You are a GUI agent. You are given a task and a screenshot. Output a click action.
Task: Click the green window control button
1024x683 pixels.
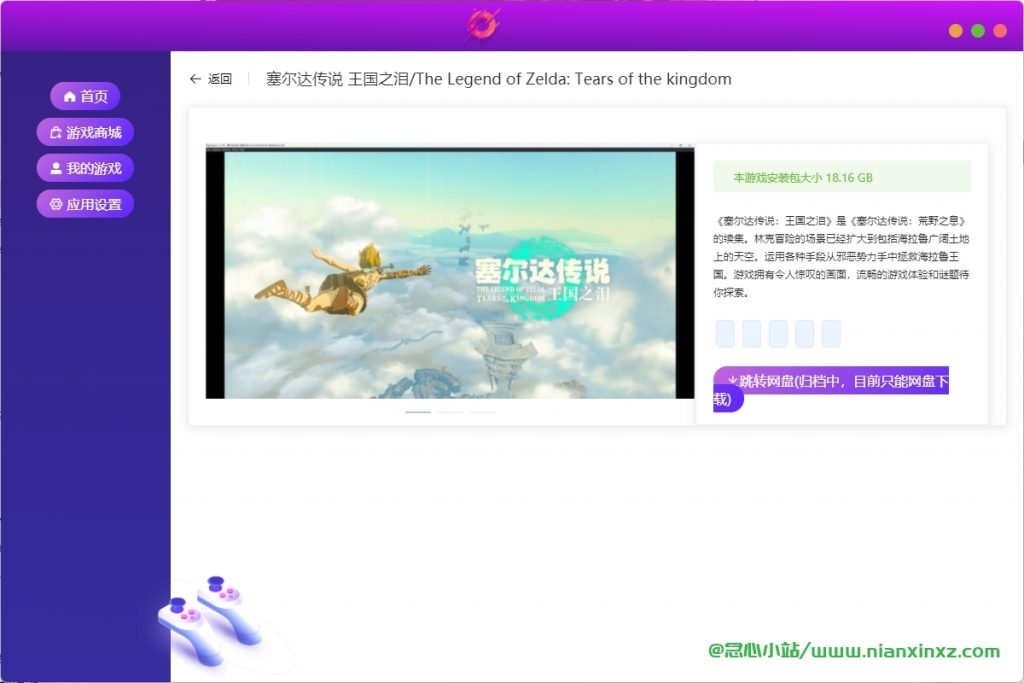[x=978, y=31]
